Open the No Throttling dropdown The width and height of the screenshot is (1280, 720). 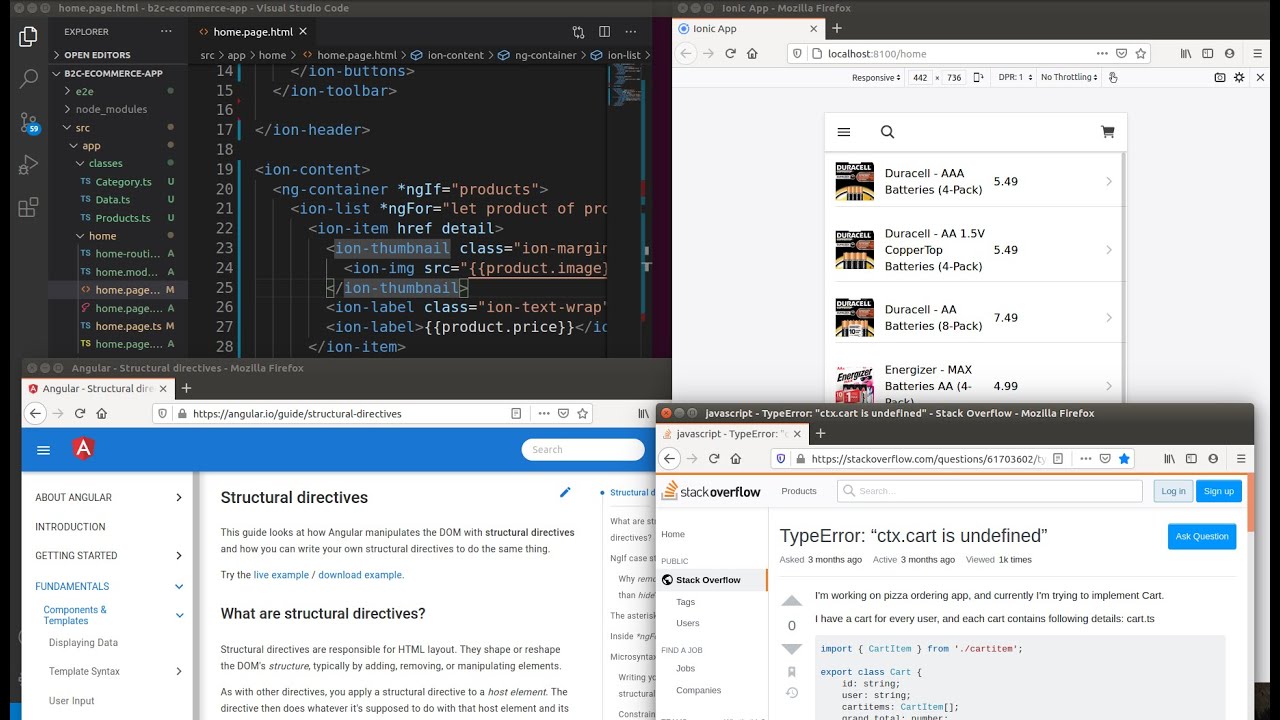point(1070,77)
